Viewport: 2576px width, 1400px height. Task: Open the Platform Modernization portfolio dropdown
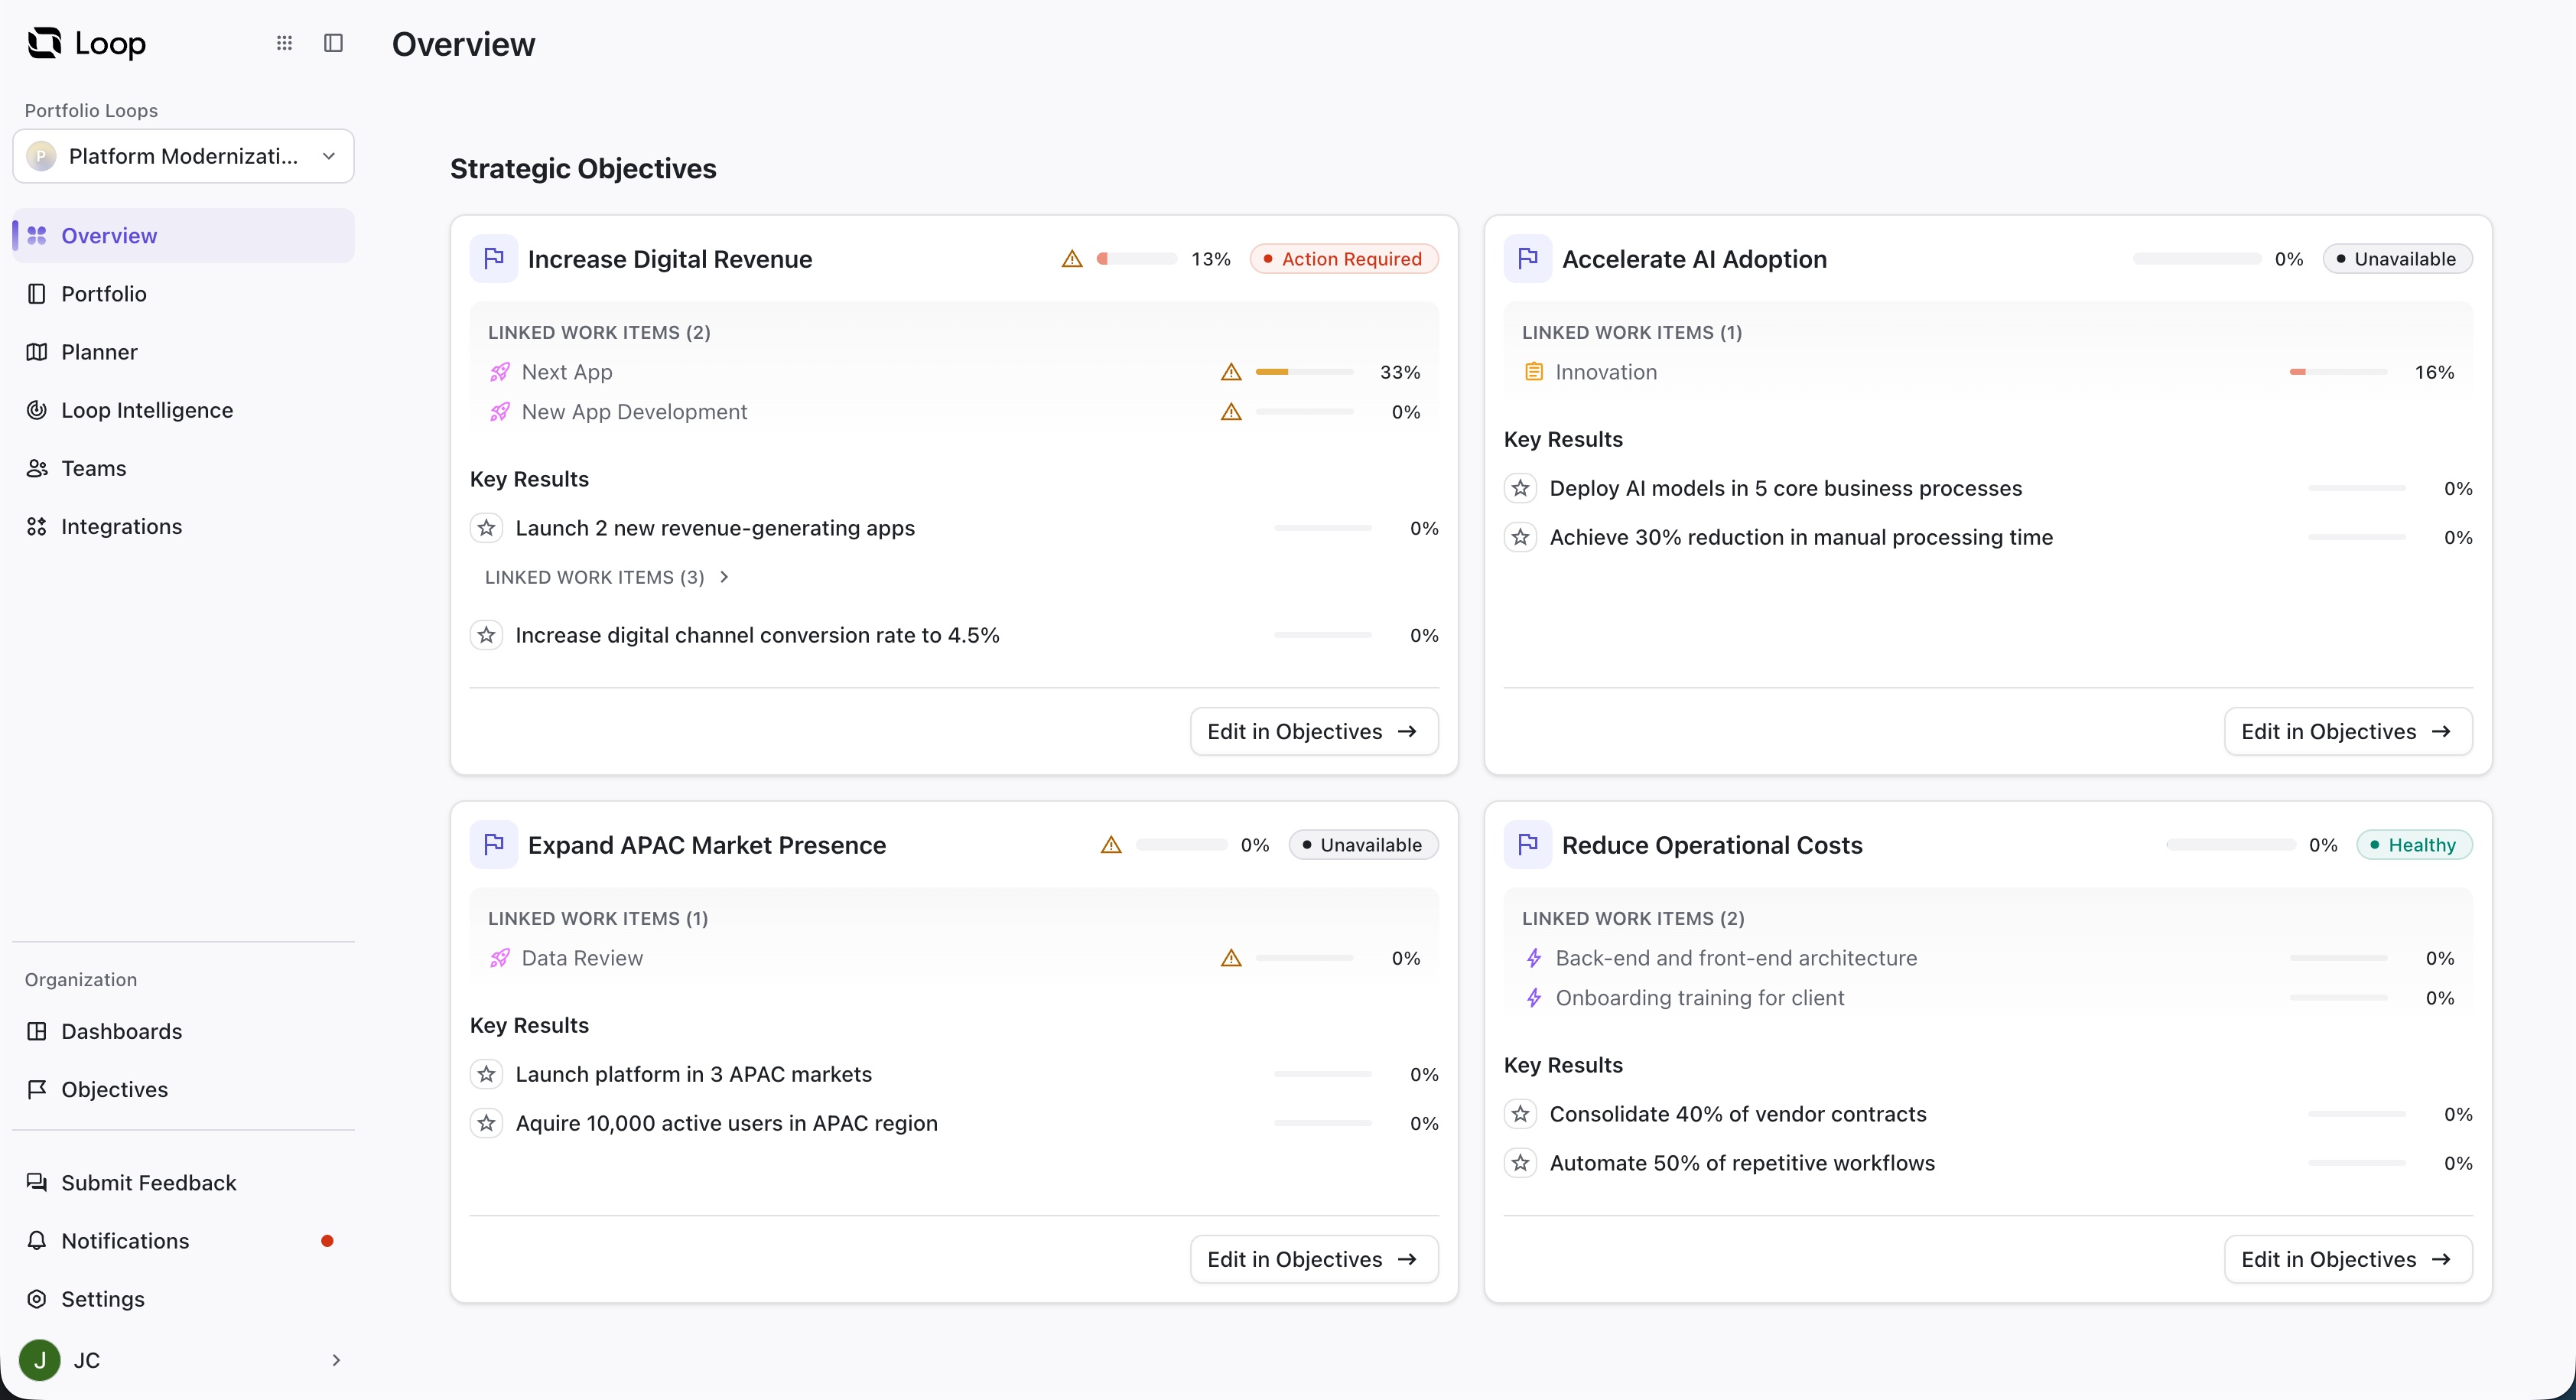[184, 156]
